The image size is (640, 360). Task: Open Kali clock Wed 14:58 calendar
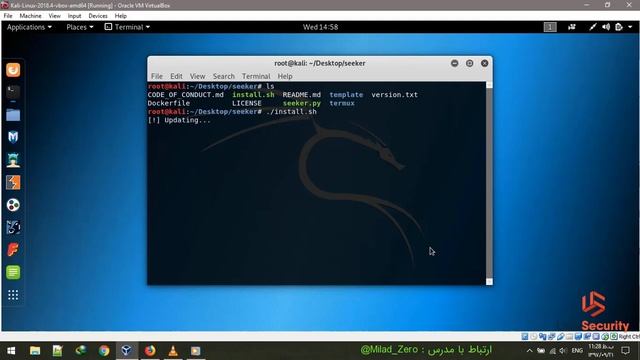coord(320,27)
